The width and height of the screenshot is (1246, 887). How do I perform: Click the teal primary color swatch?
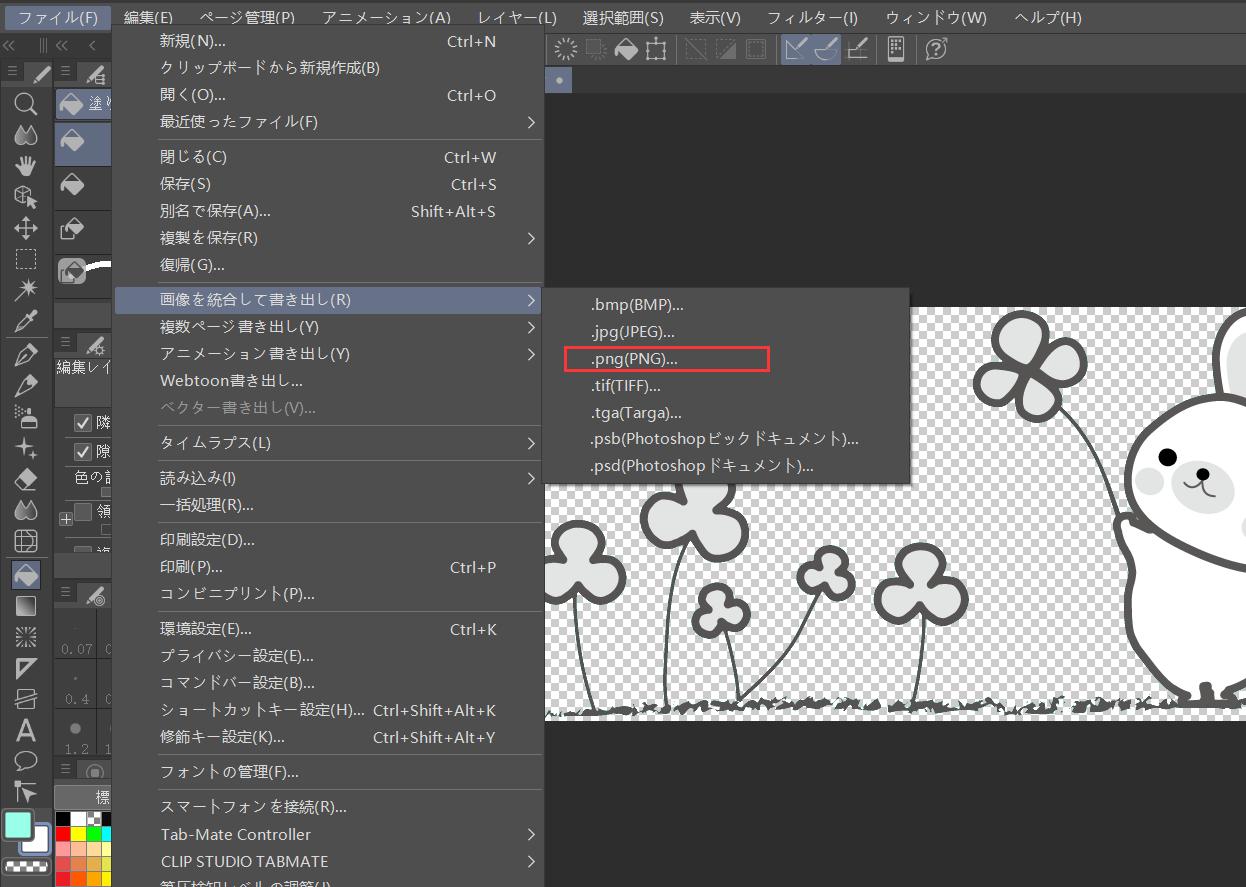pos(19,826)
